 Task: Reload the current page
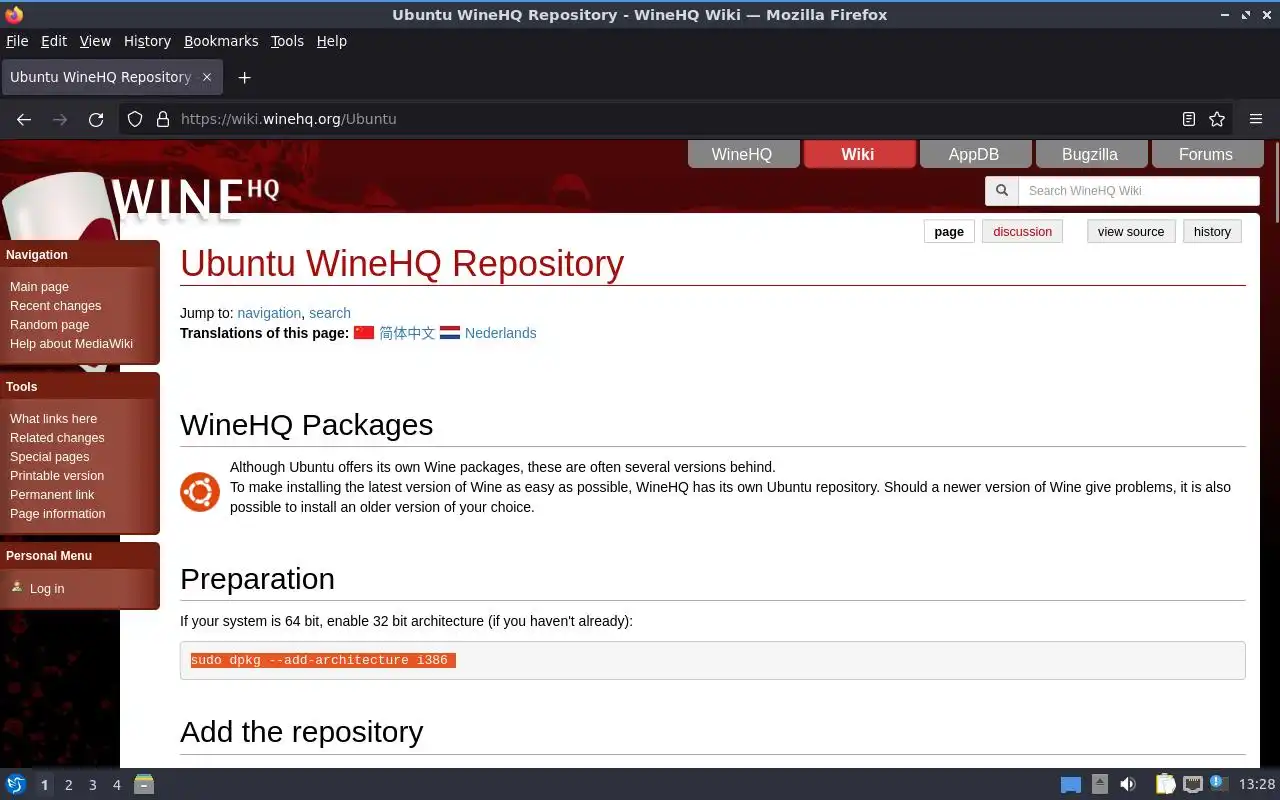click(x=96, y=119)
